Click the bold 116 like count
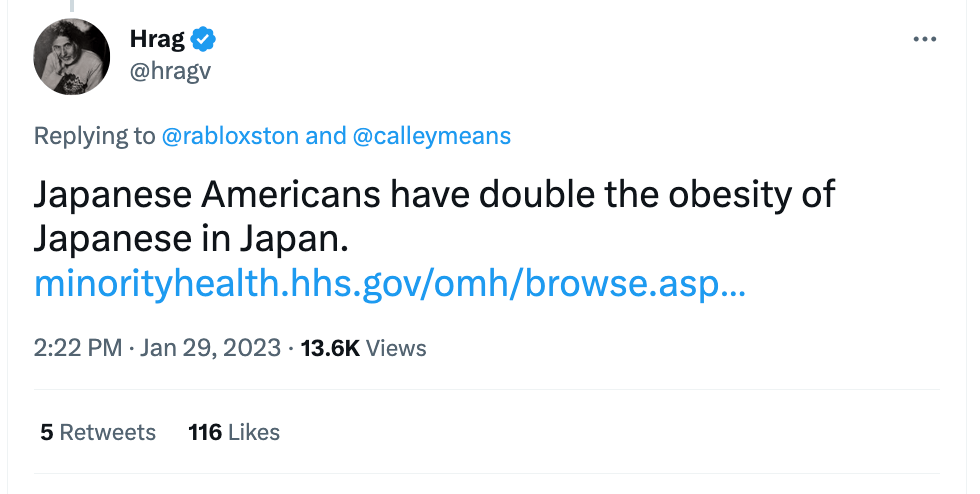The width and height of the screenshot is (980, 494). coord(204,432)
